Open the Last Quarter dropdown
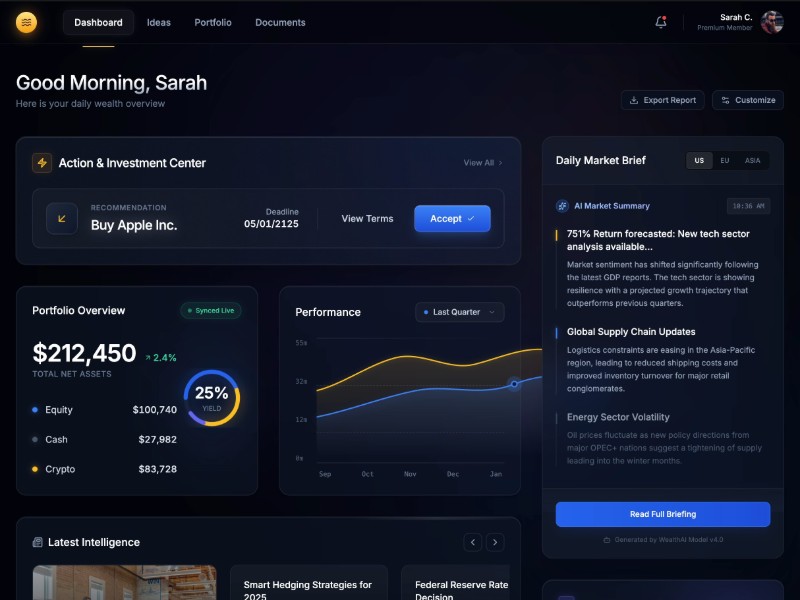This screenshot has height=600, width=800. [459, 312]
